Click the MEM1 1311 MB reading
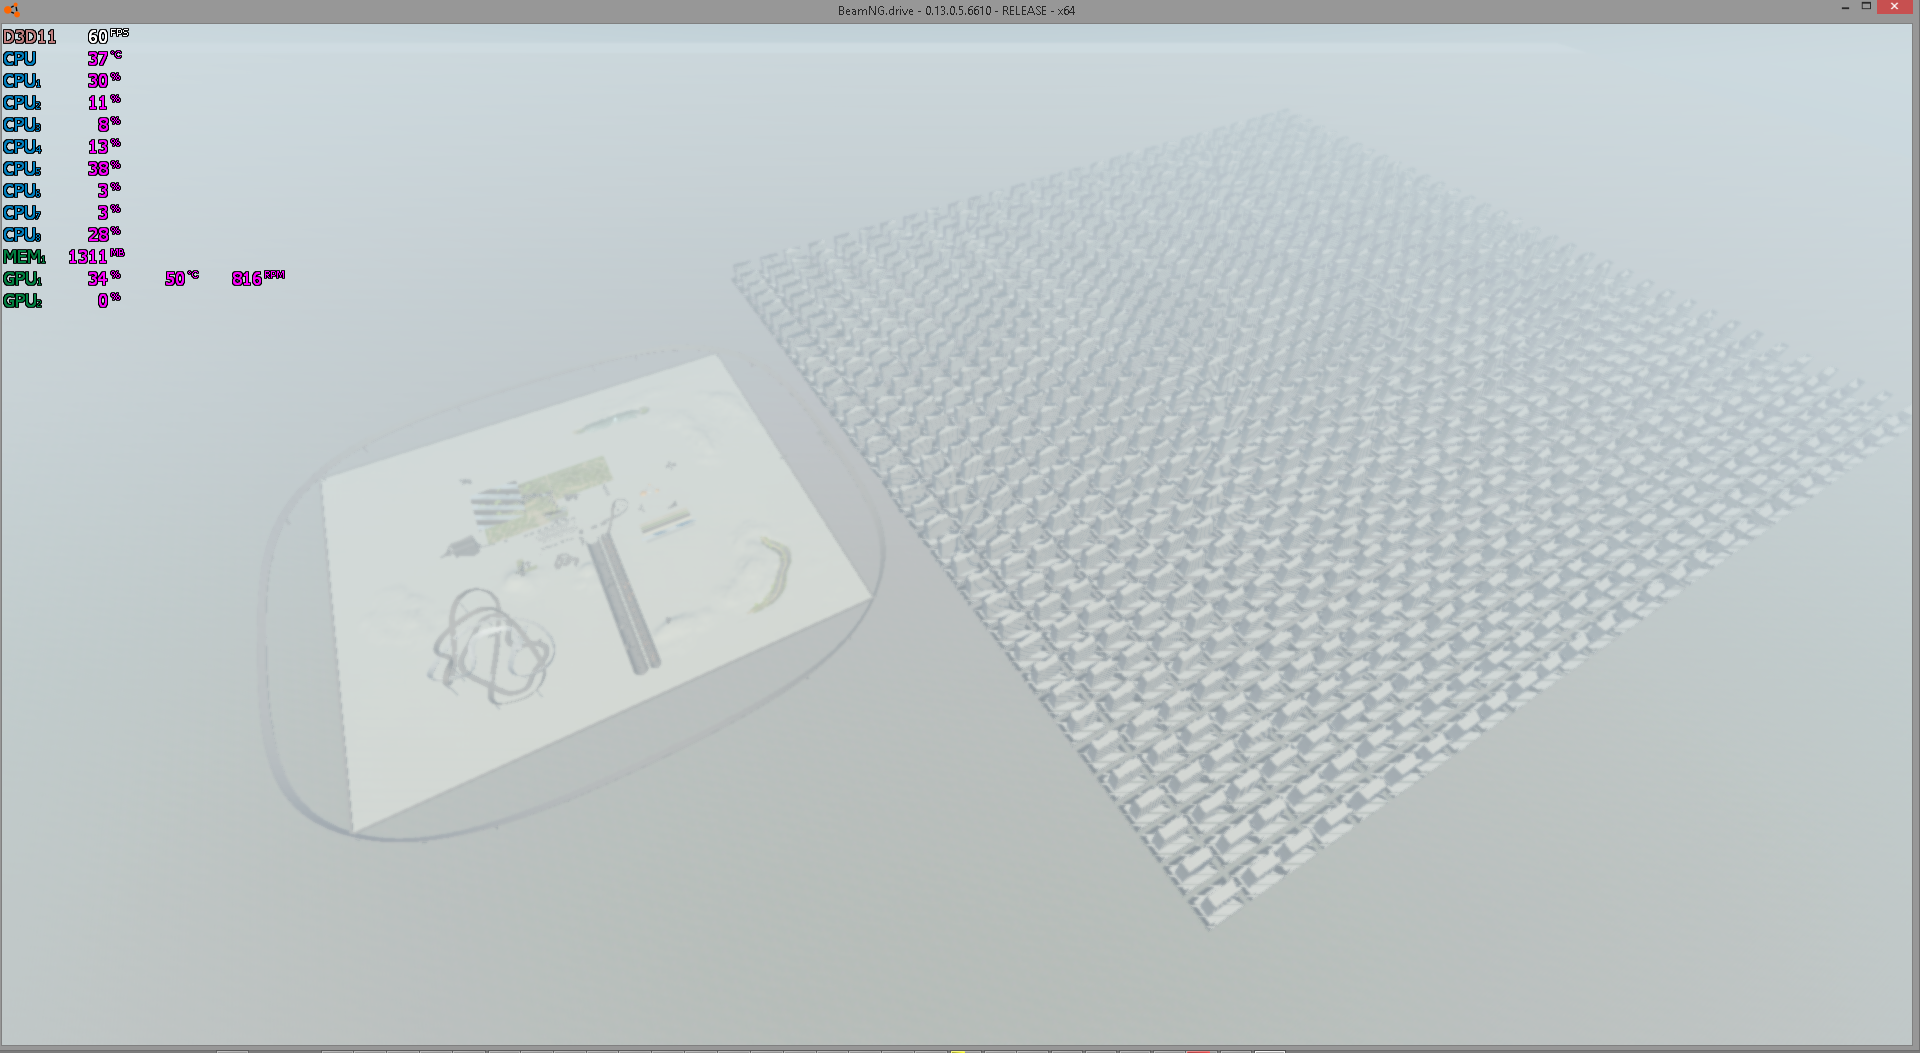 [x=96, y=256]
